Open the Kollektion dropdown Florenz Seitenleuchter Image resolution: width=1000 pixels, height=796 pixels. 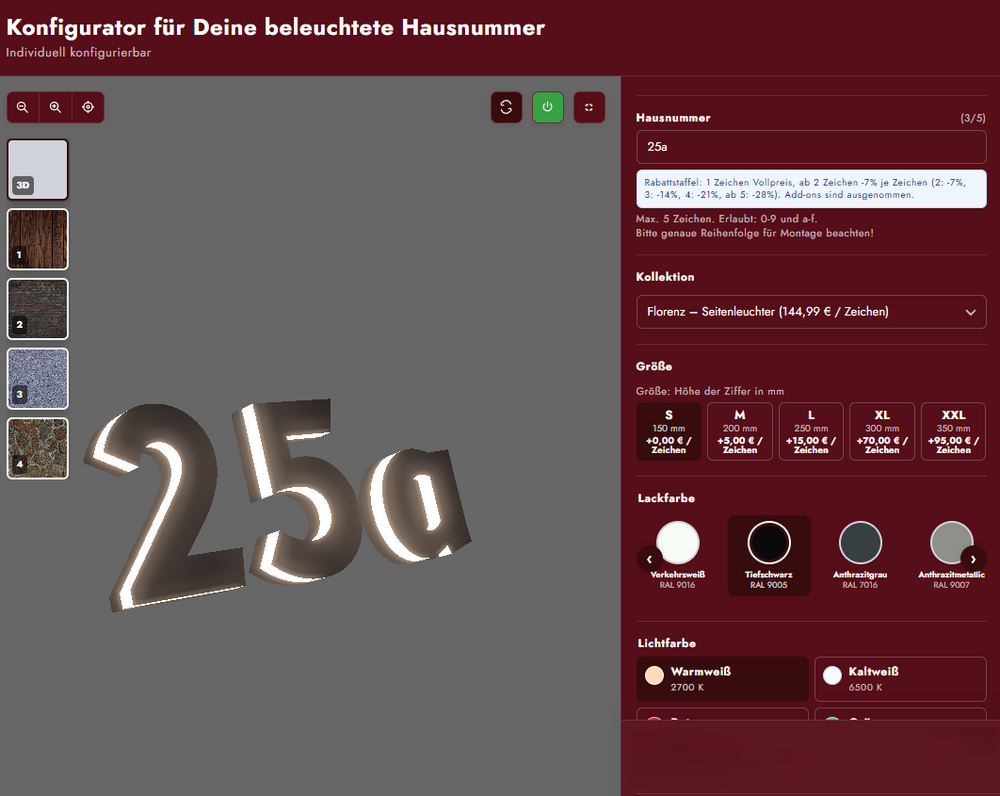(811, 312)
